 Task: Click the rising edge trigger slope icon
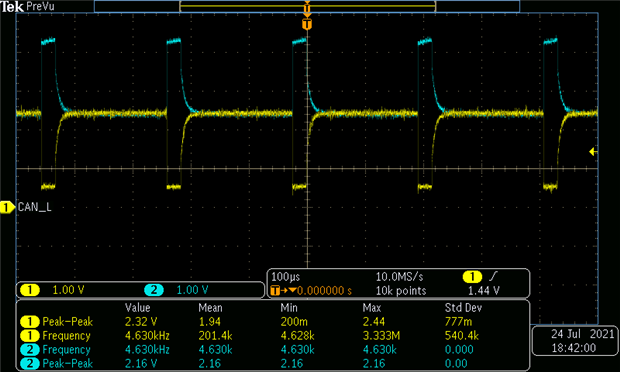click(493, 276)
